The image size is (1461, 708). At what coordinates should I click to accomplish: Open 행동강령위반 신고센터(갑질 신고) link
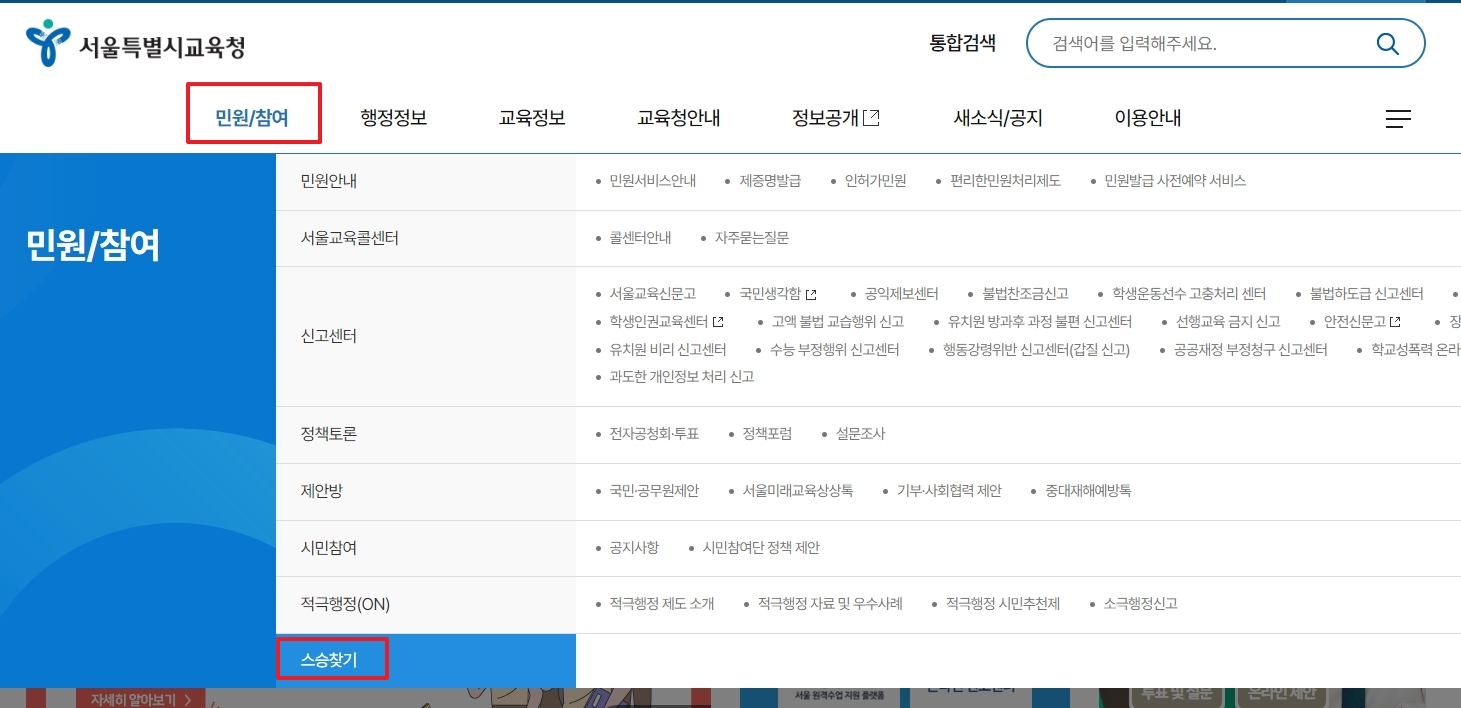pos(1036,350)
